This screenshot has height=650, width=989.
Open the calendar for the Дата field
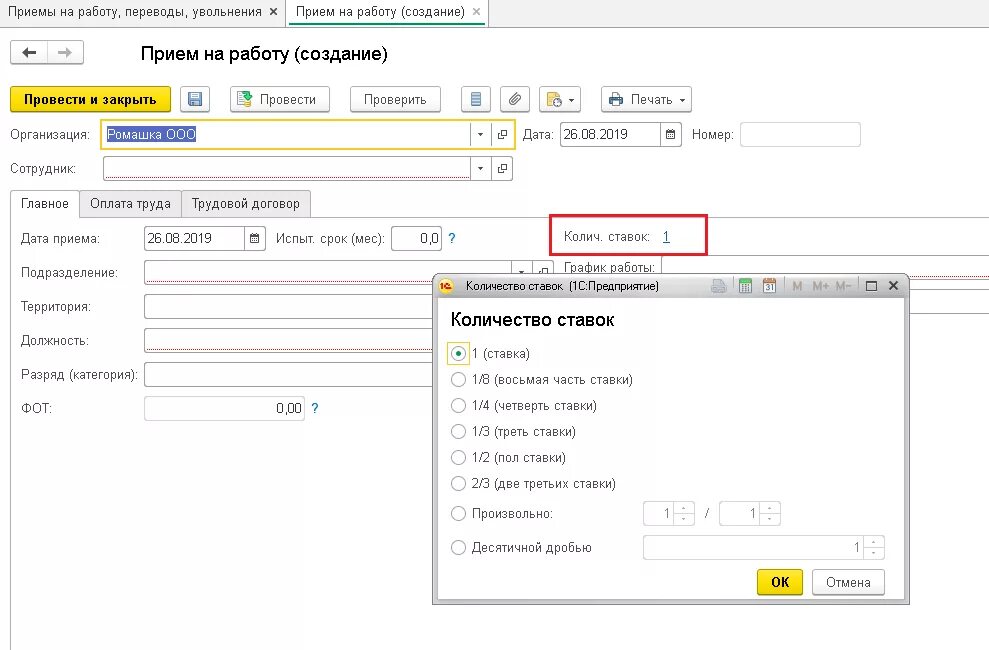670,134
